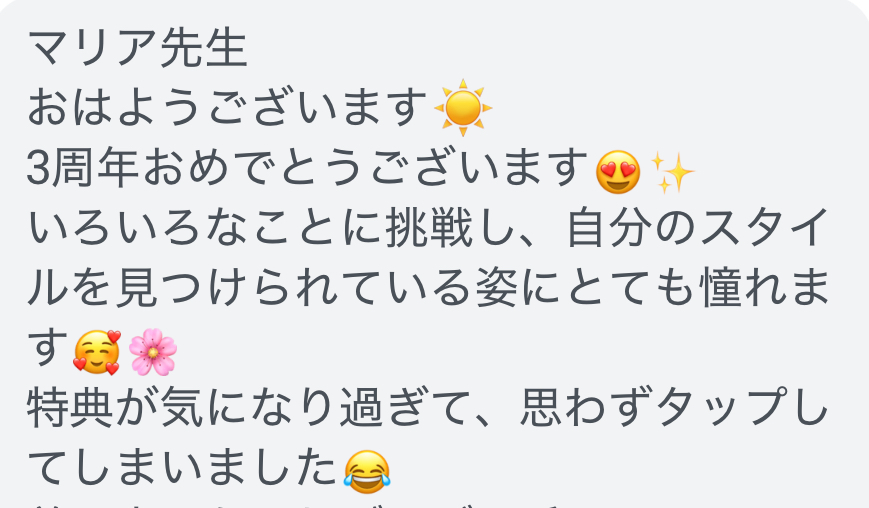
Task: Click the word 憧れ
Action: (747, 289)
